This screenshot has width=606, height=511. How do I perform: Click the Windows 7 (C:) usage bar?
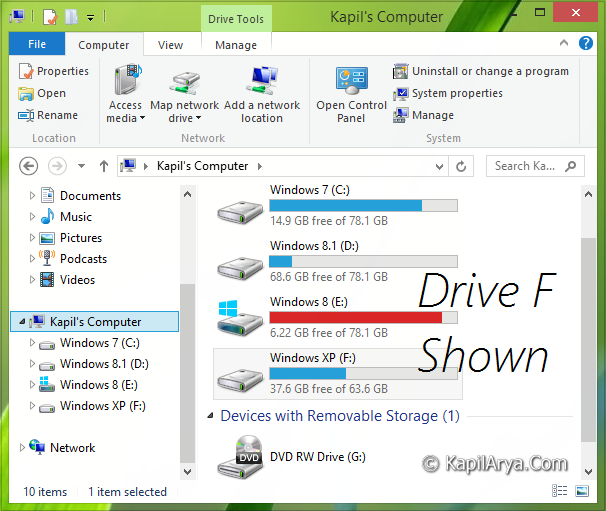363,206
